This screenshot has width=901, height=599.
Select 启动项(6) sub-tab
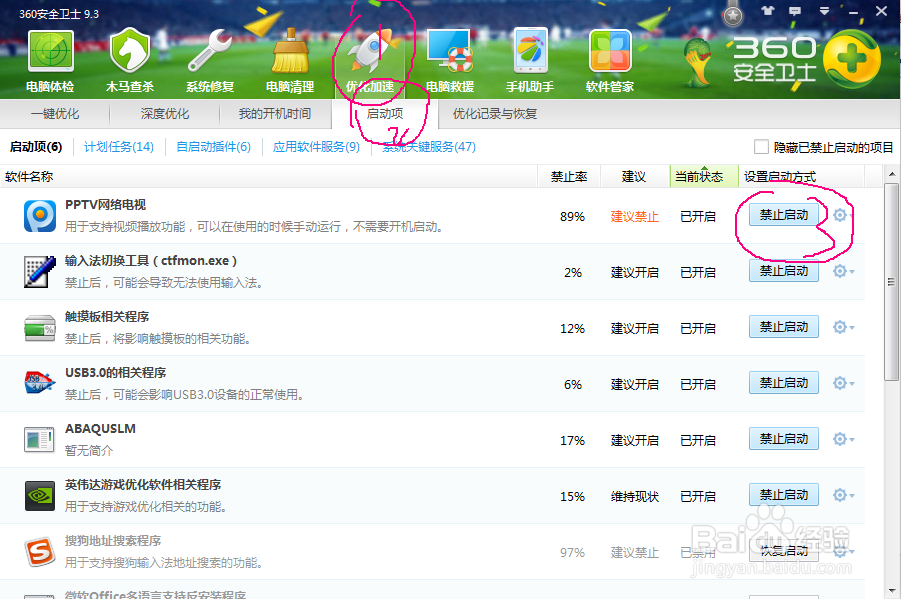(x=36, y=147)
